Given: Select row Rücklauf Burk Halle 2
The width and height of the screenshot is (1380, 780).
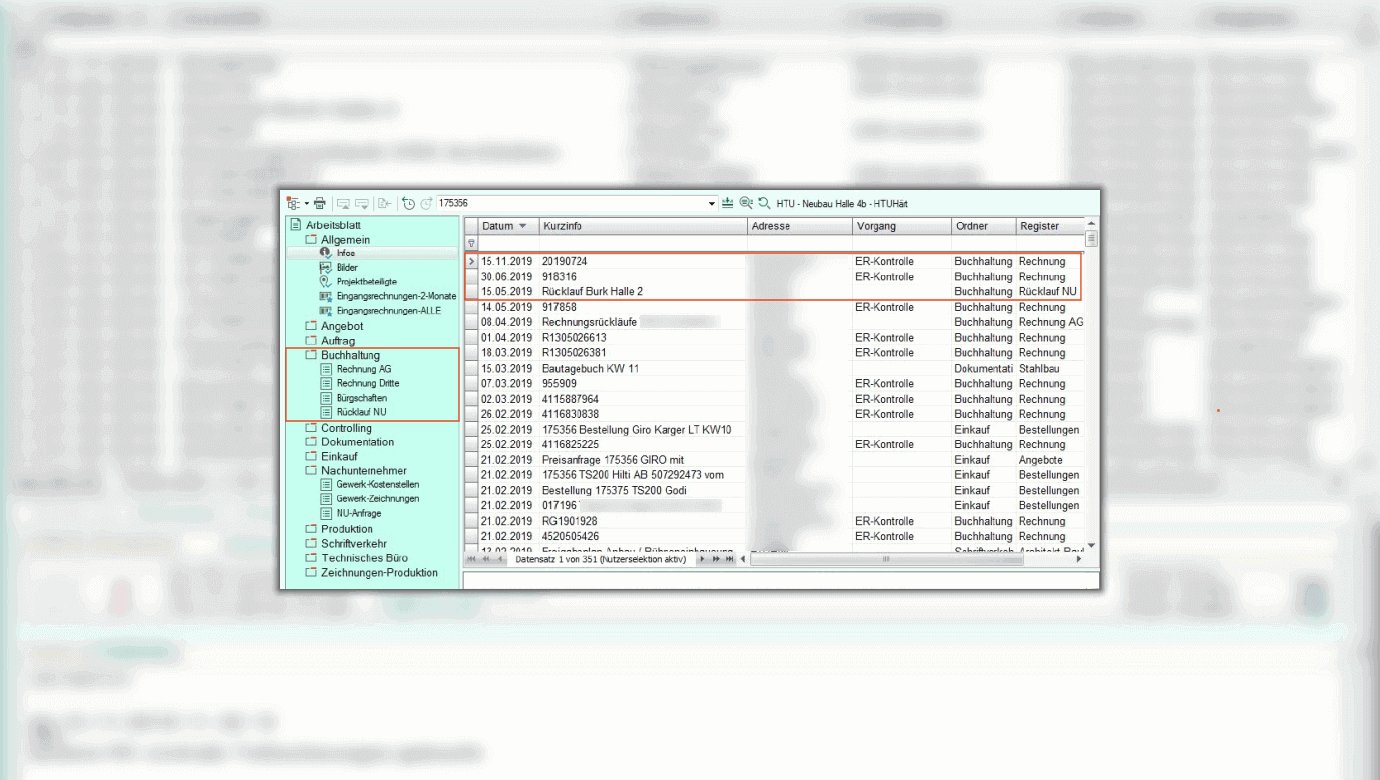Looking at the screenshot, I should [x=592, y=291].
